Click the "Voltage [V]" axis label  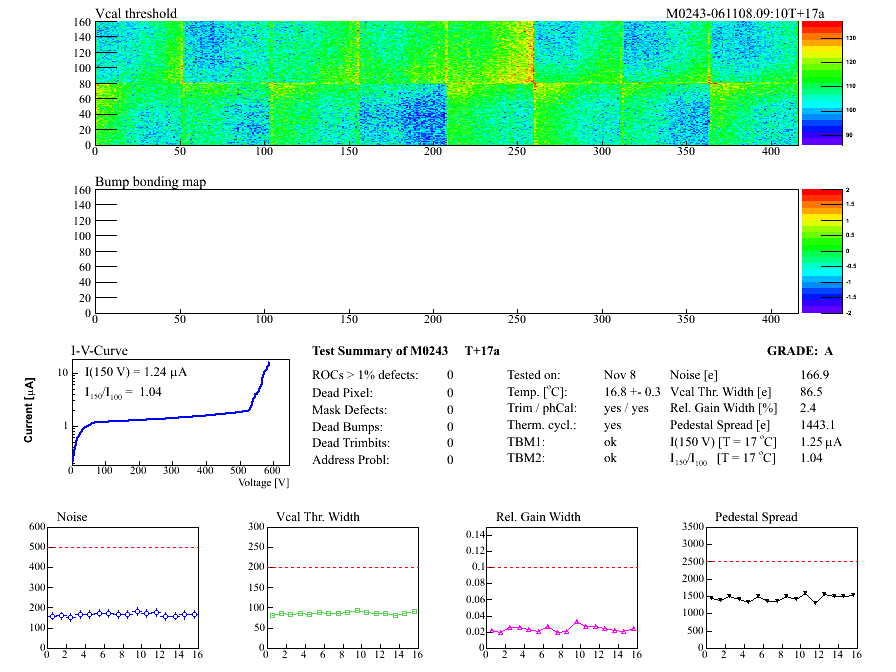coord(263,482)
